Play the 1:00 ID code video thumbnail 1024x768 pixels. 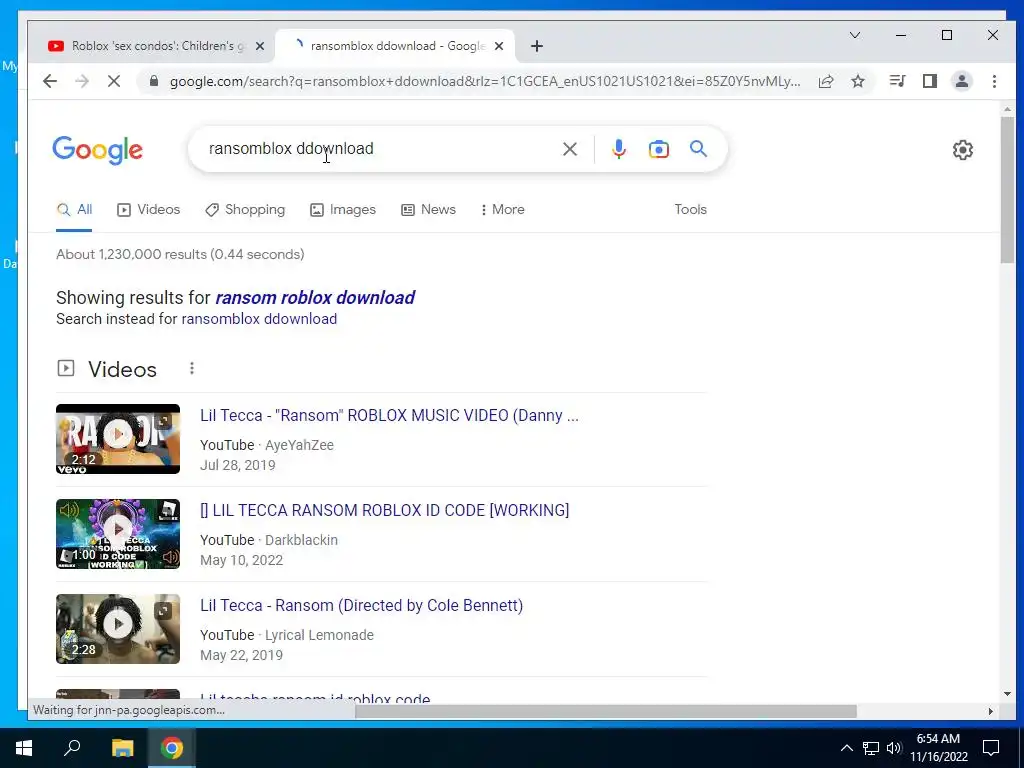click(118, 534)
